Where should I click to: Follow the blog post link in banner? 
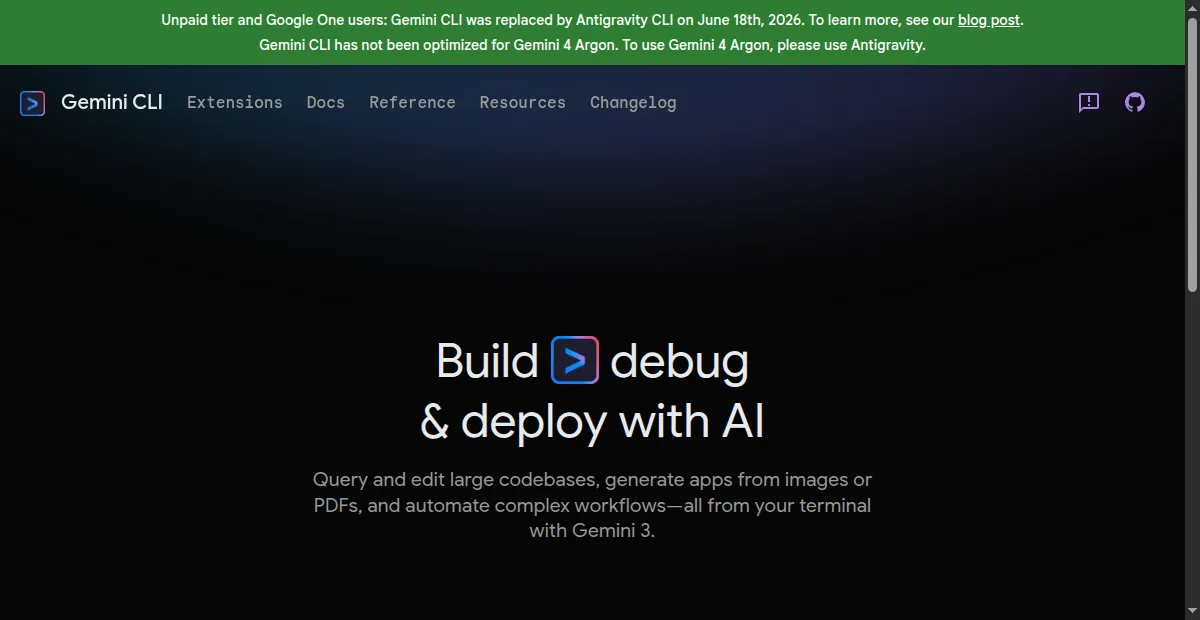[989, 20]
